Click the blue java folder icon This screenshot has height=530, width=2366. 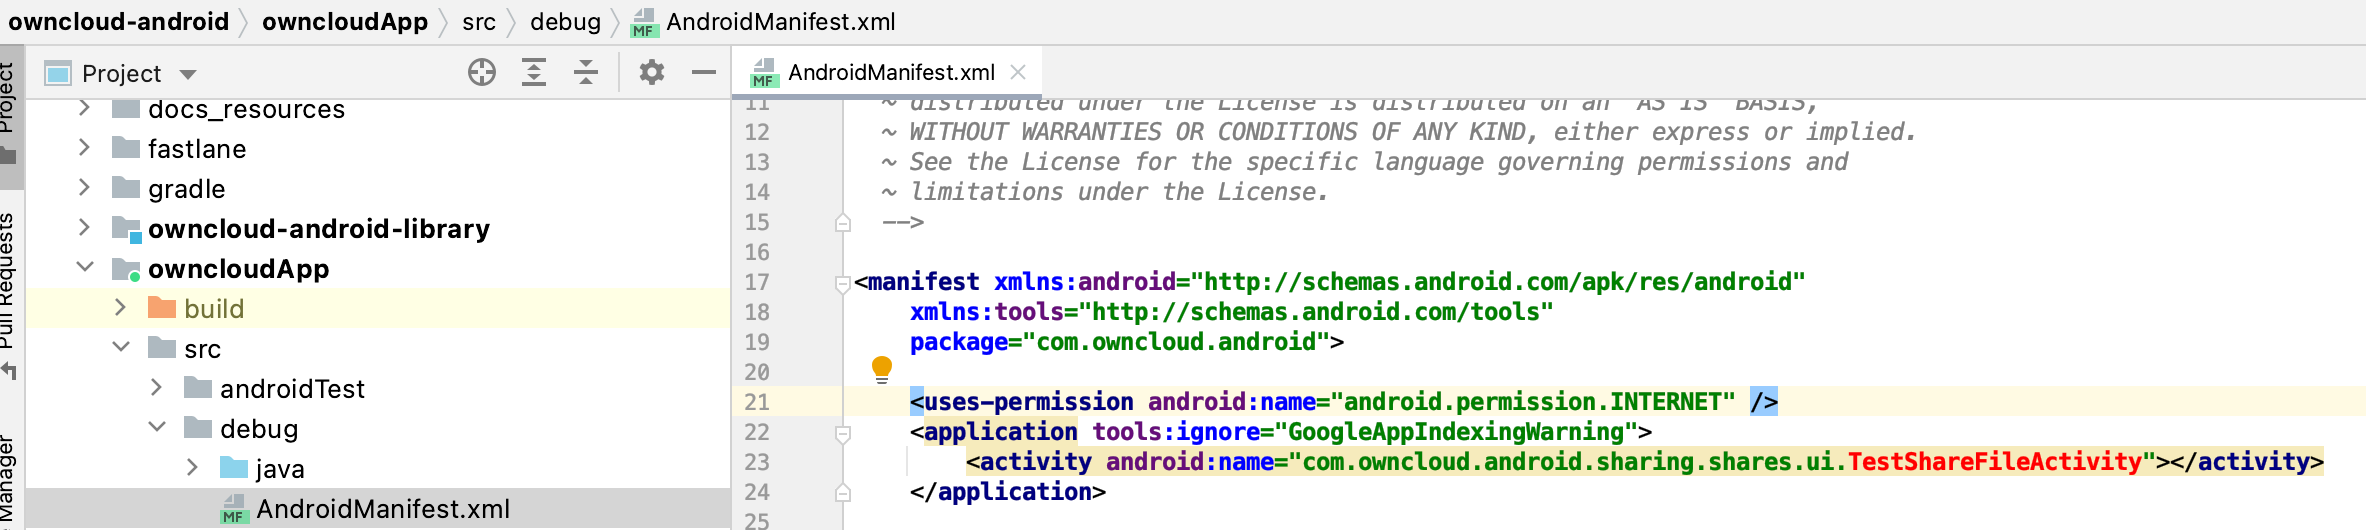(x=234, y=468)
